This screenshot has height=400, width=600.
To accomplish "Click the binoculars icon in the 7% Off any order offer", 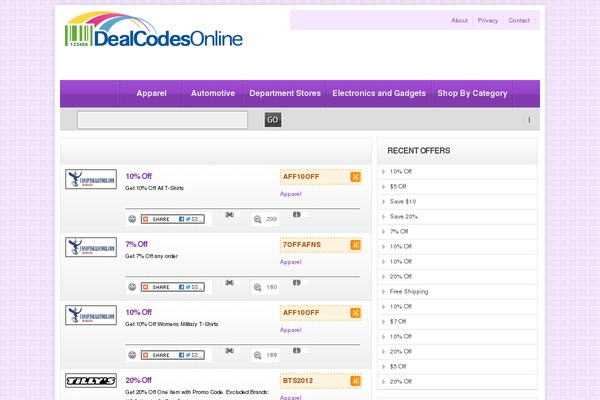I will tap(230, 283).
